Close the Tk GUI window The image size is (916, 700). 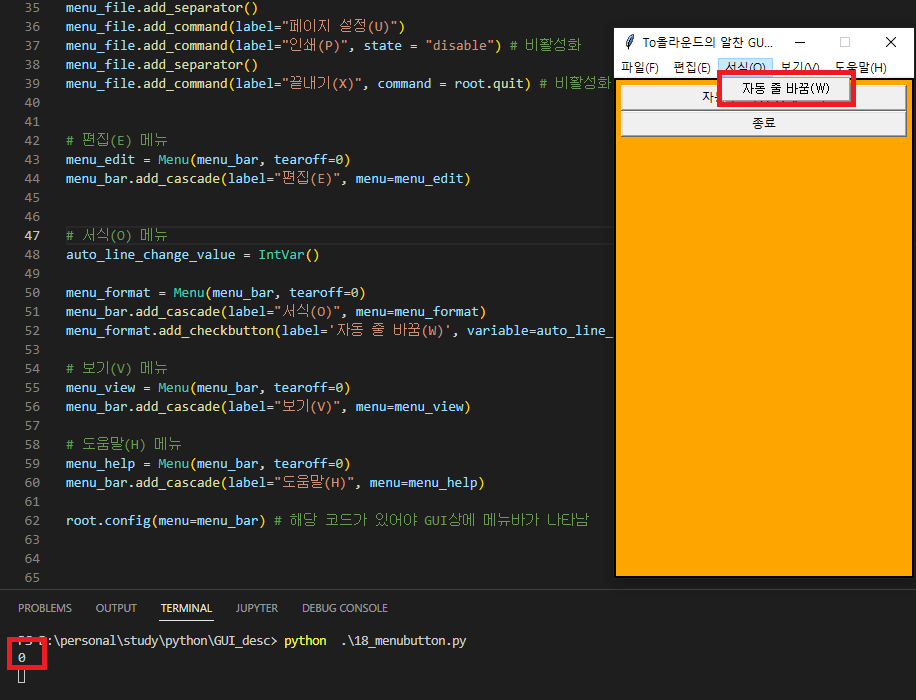pyautogui.click(x=890, y=42)
